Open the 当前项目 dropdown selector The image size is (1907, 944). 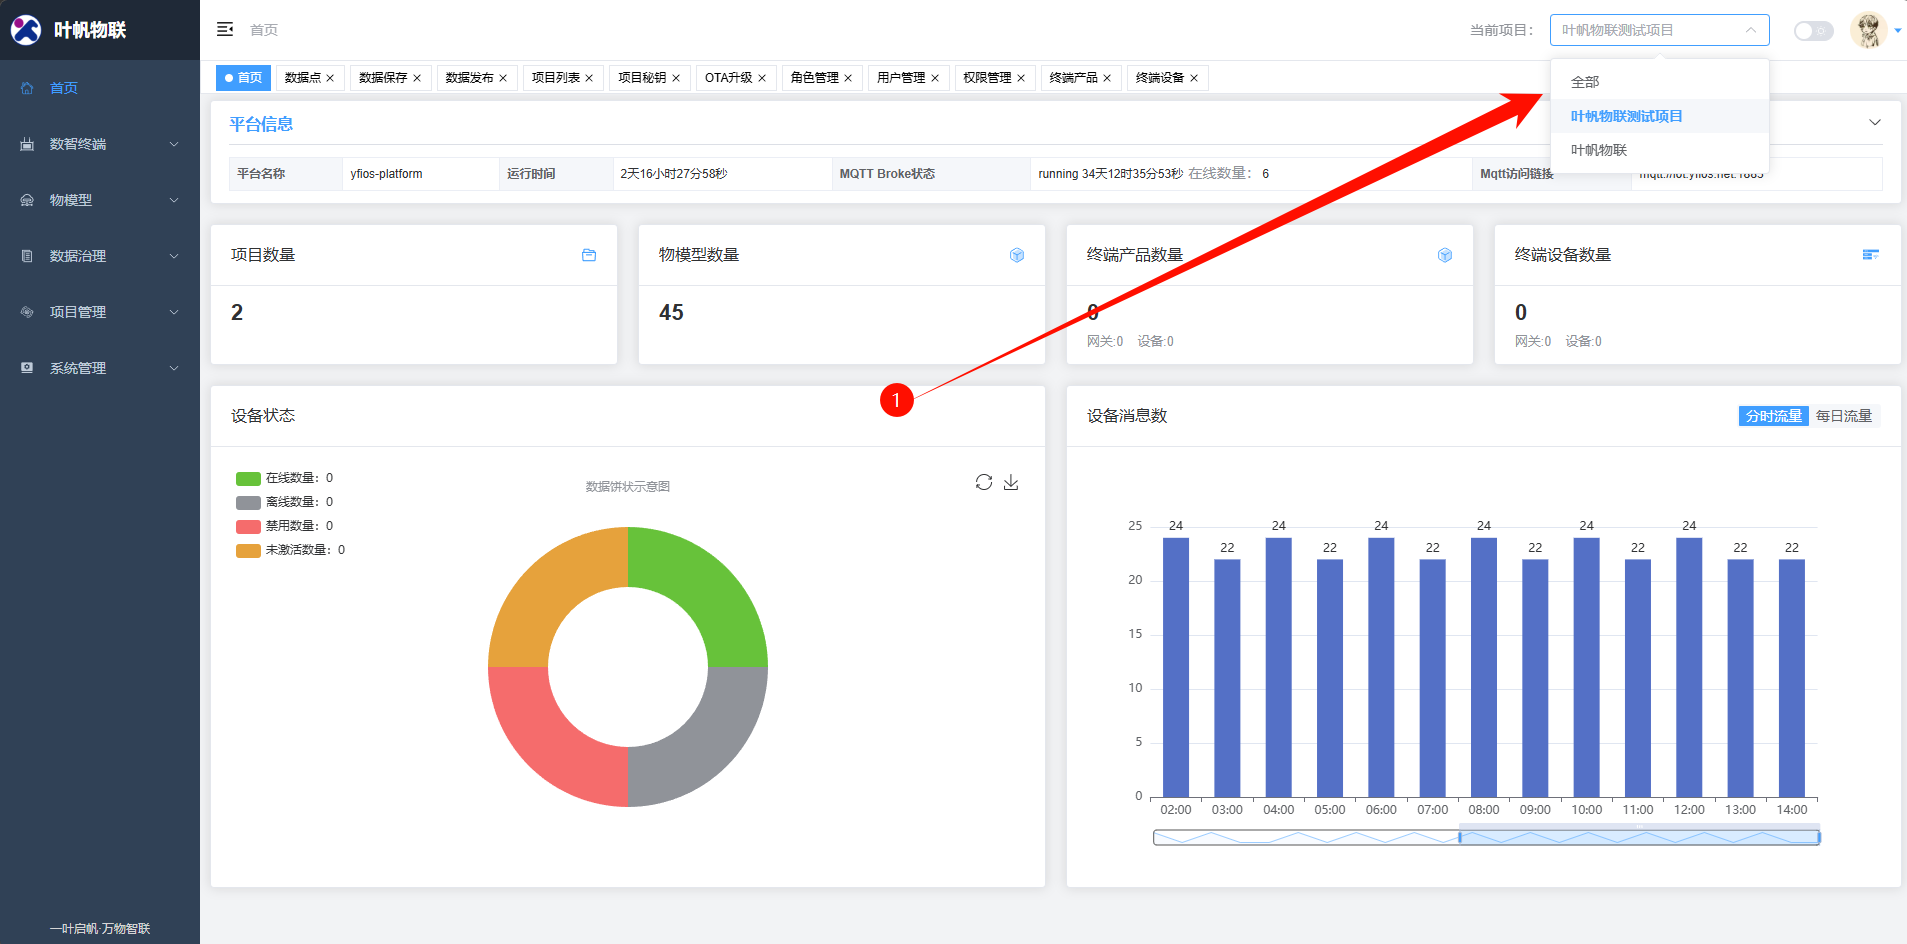(x=1659, y=30)
